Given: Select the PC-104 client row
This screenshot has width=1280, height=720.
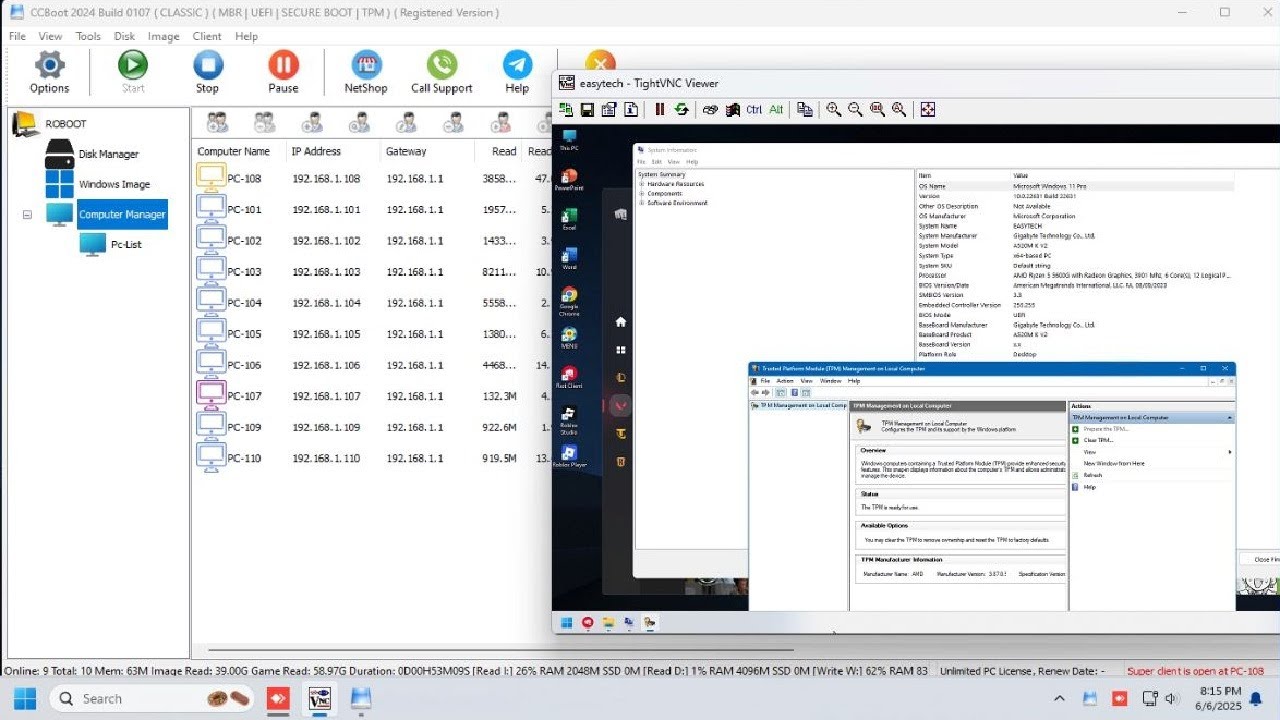Looking at the screenshot, I should point(372,303).
